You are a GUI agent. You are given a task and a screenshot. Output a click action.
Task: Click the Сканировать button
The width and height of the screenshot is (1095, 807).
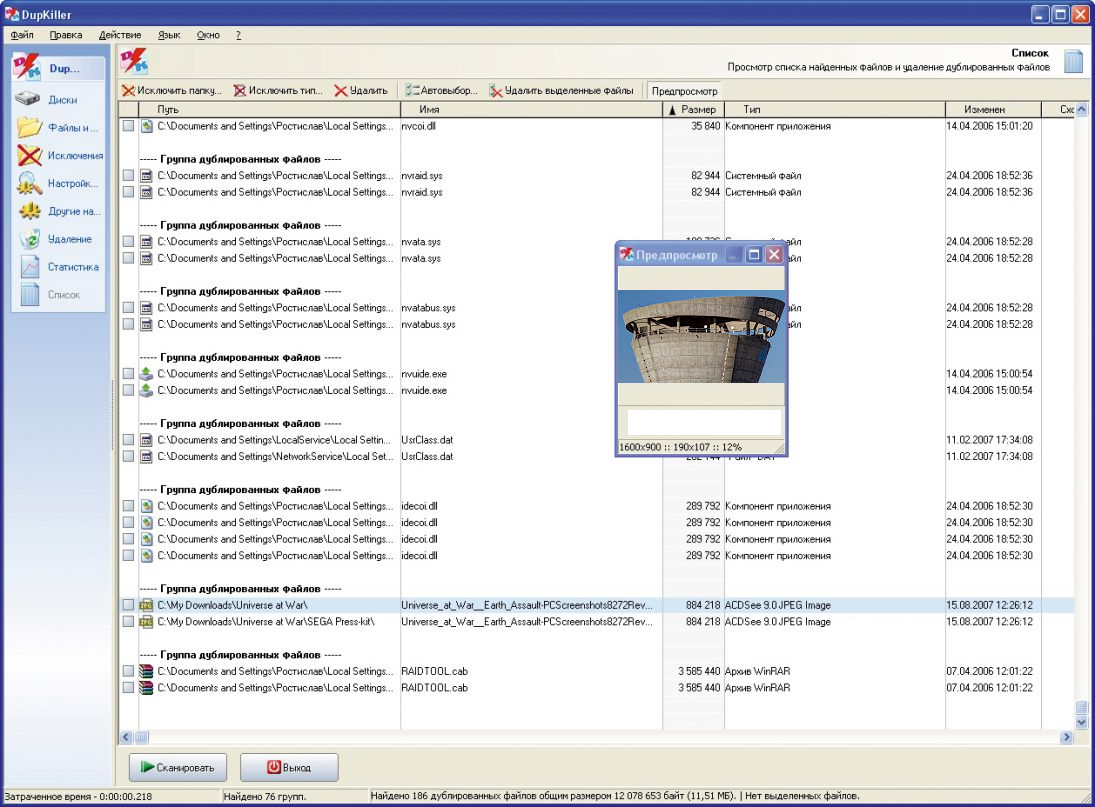click(178, 767)
